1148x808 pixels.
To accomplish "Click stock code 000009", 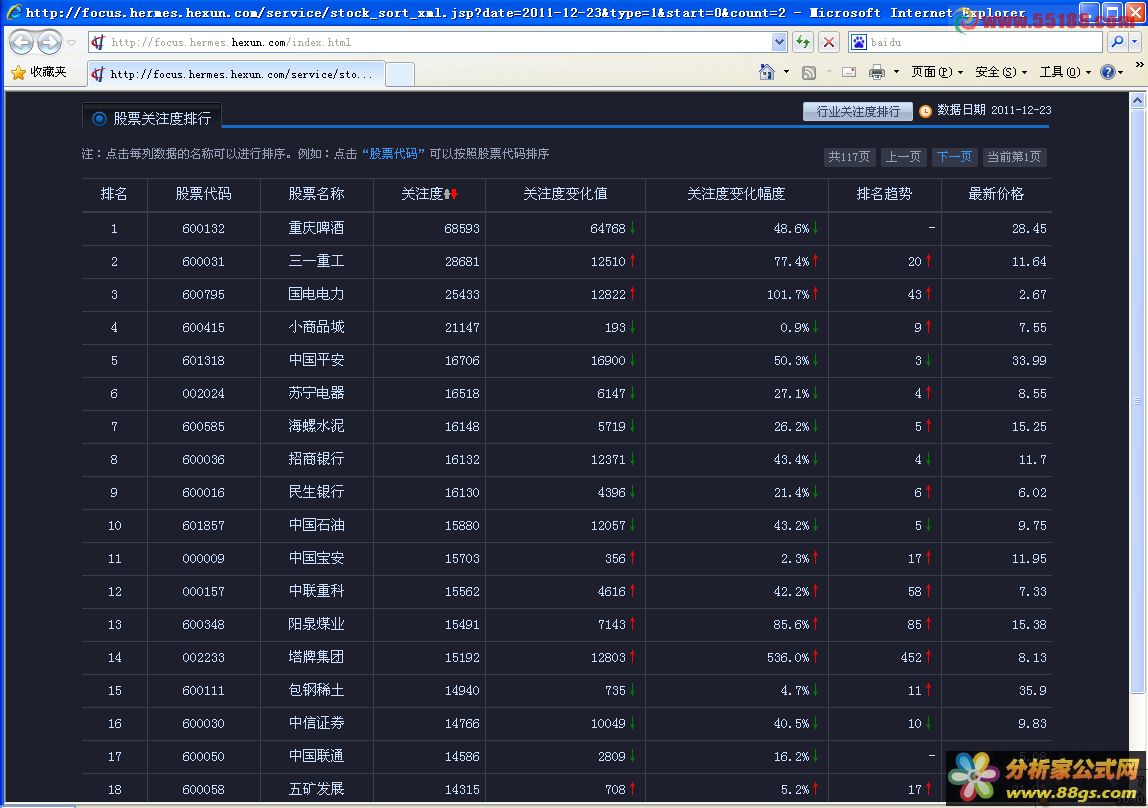I will click(x=204, y=558).
